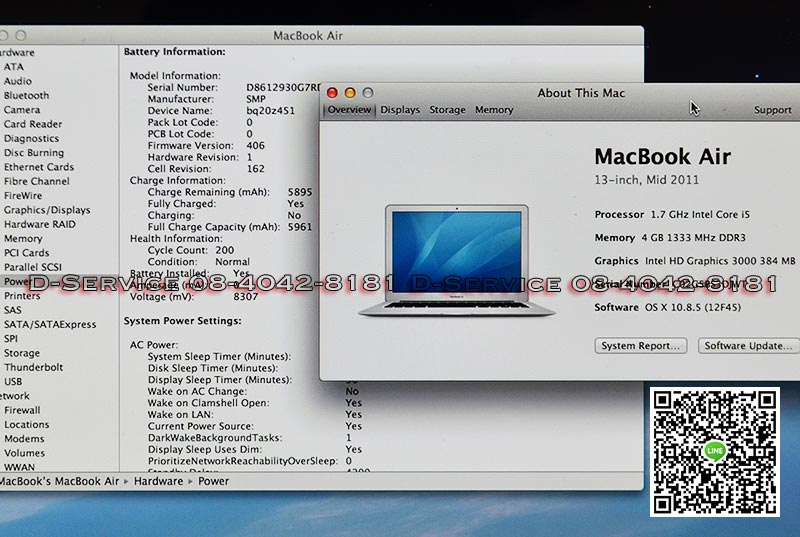800x537 pixels.
Task: Select the Overview tab in About This Mac
Action: coord(349,110)
